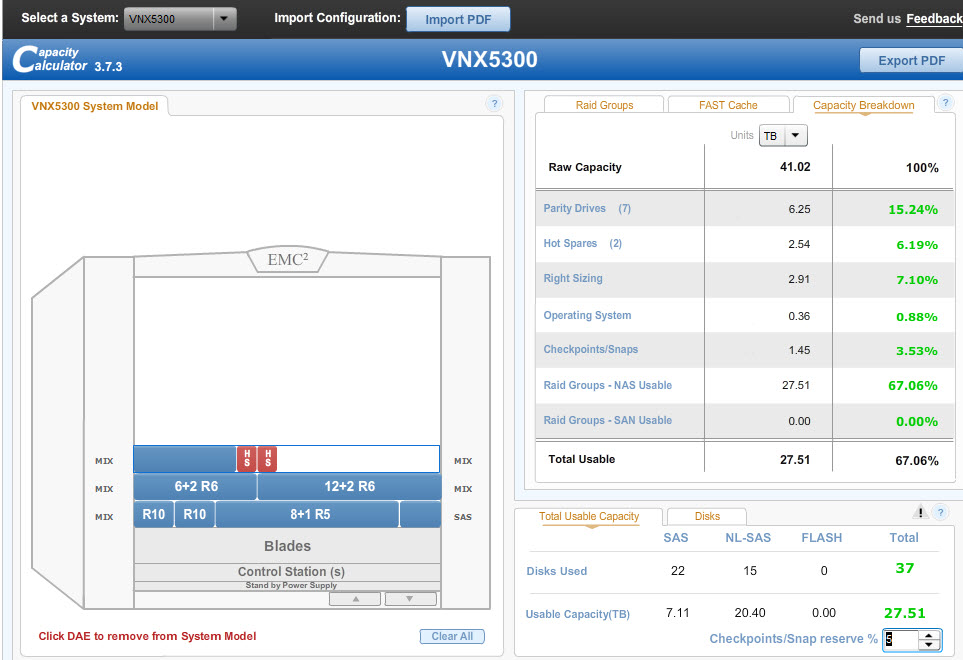Click the Parity Drives percentage 15.24%
Screen dimensions: 963x660
913,209
